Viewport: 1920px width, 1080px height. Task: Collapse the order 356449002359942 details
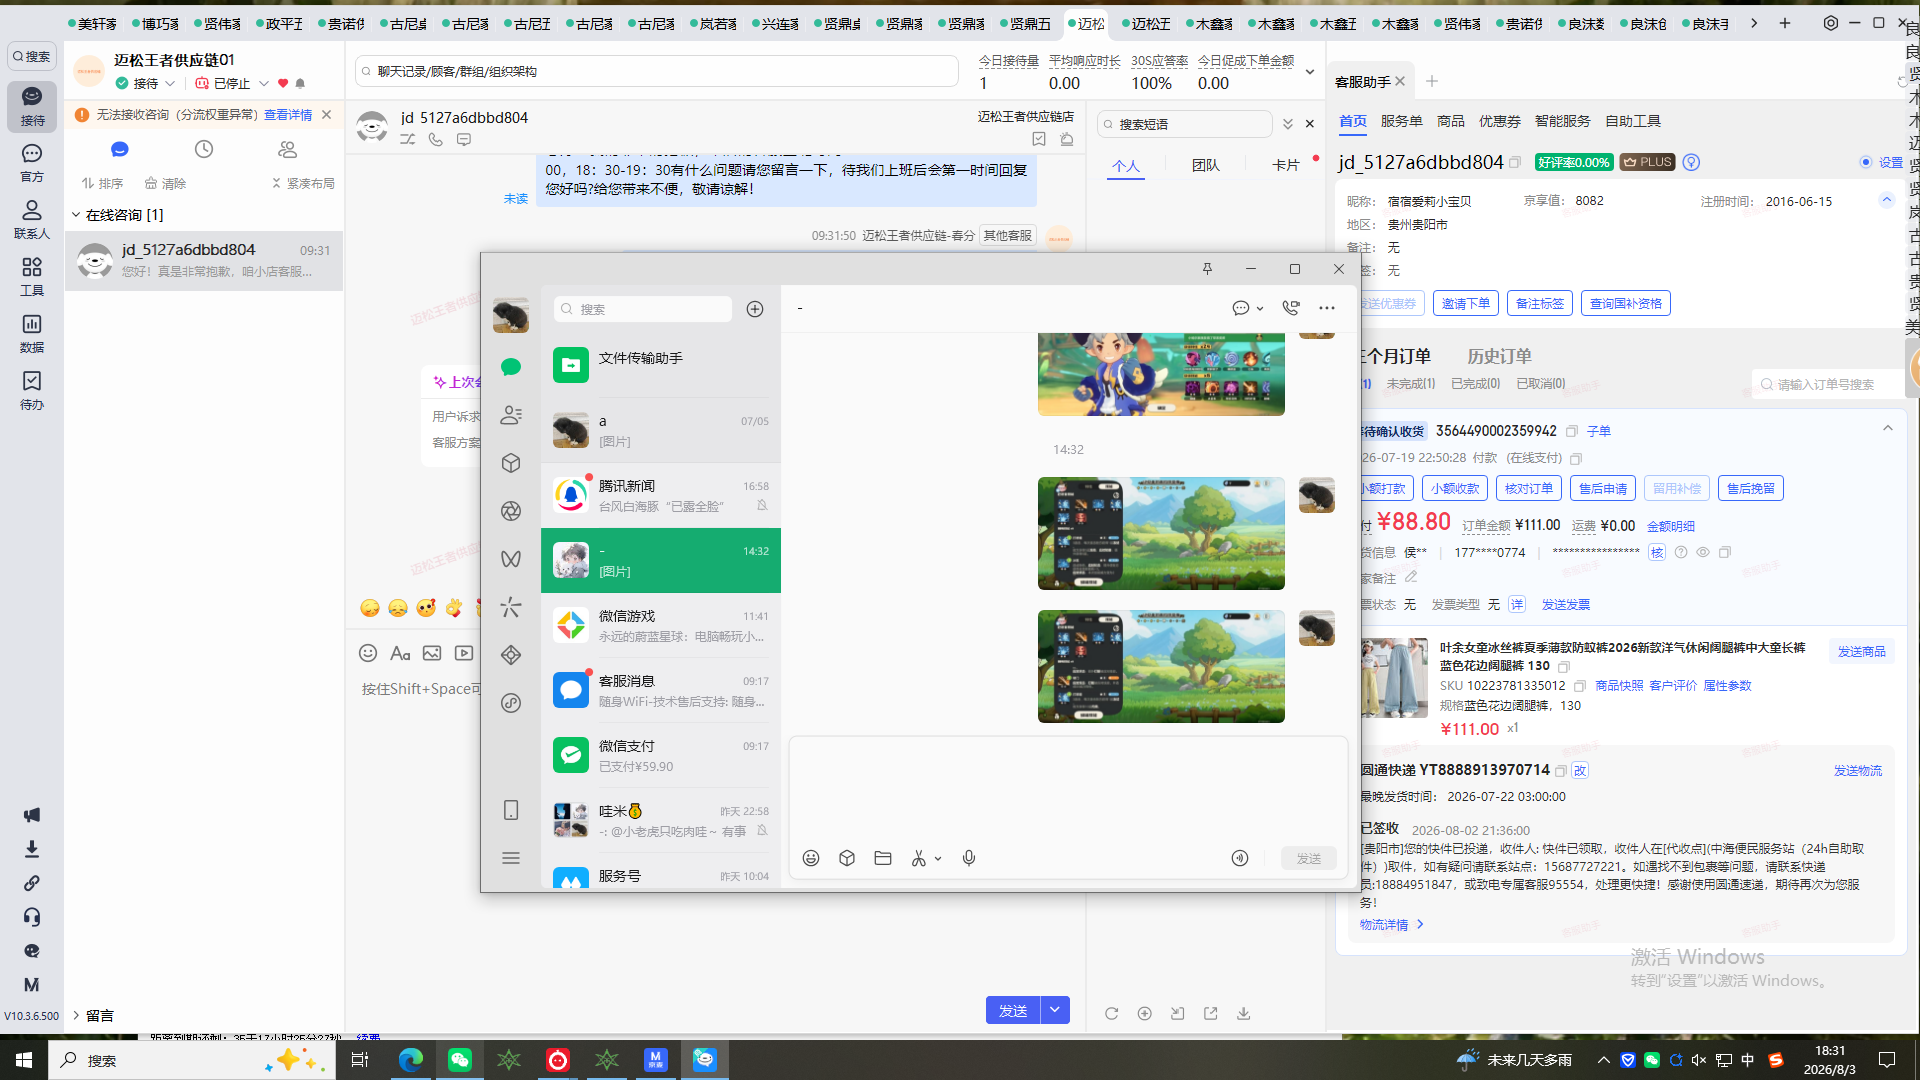pos(1888,429)
